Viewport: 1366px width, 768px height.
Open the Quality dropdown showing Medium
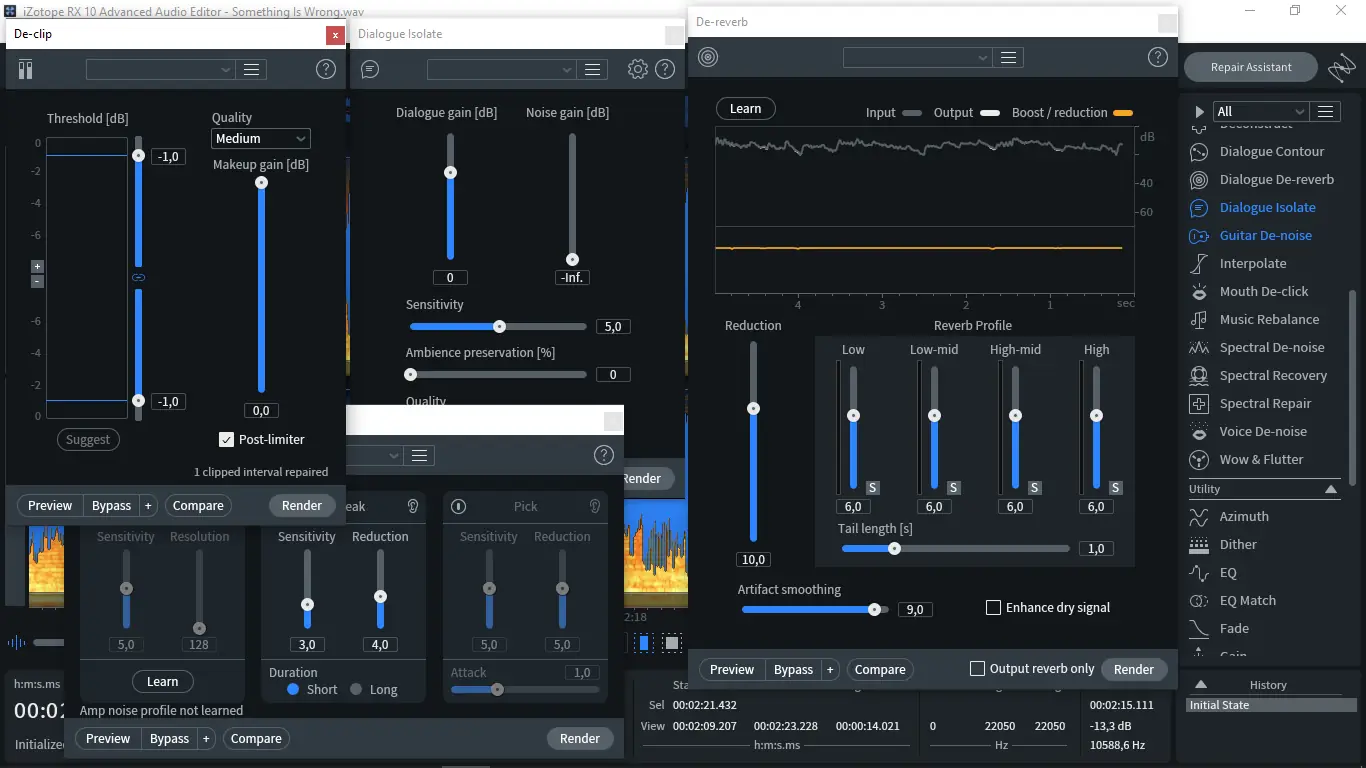pyautogui.click(x=261, y=139)
